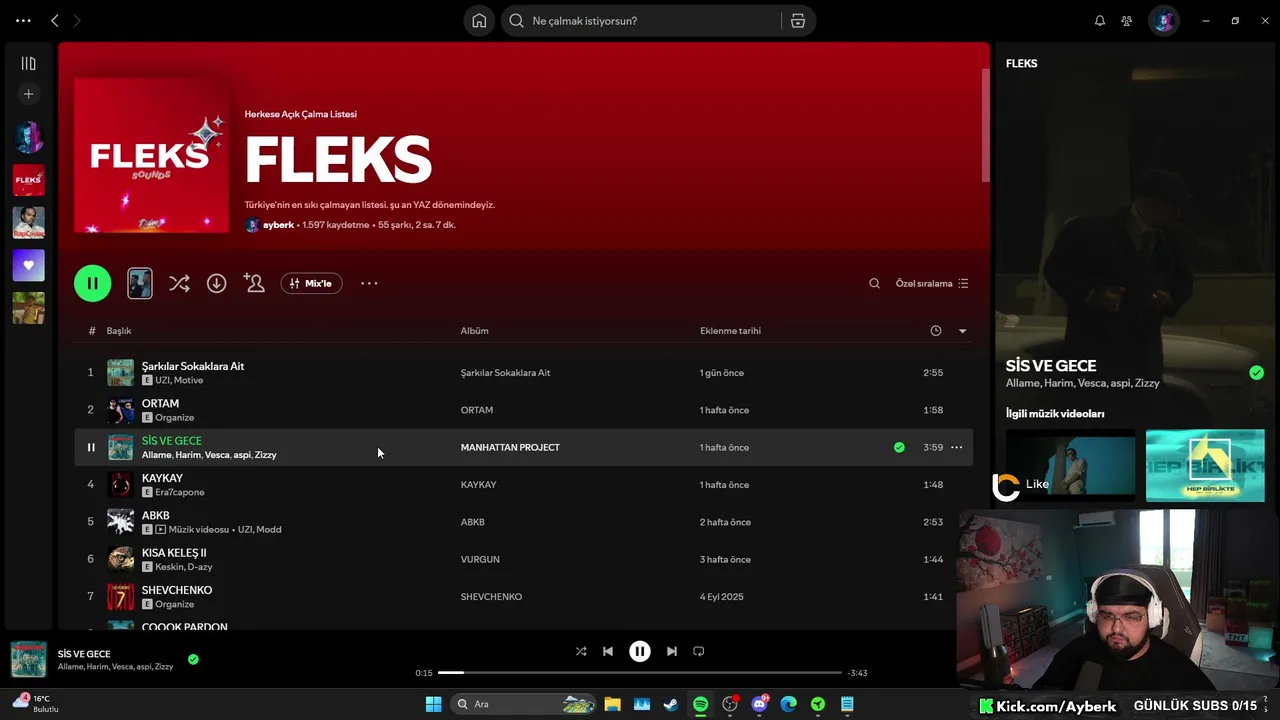Open first related music video thumbnail
Screen dimensions: 1280x720
(x=1070, y=465)
